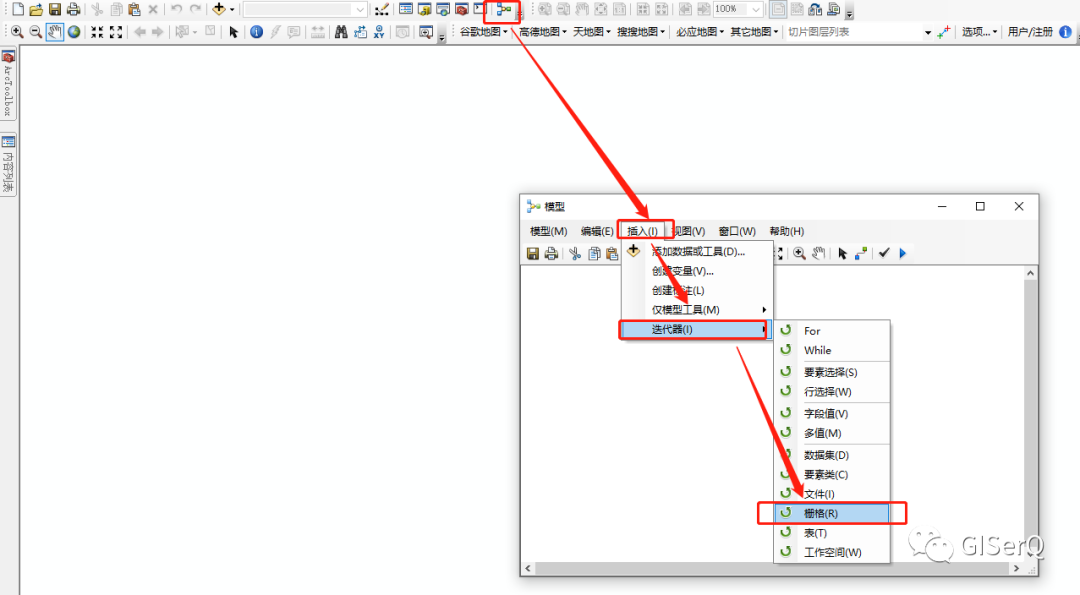Click the blue info icon after 用户/注册
1080x595 pixels.
1065,32
